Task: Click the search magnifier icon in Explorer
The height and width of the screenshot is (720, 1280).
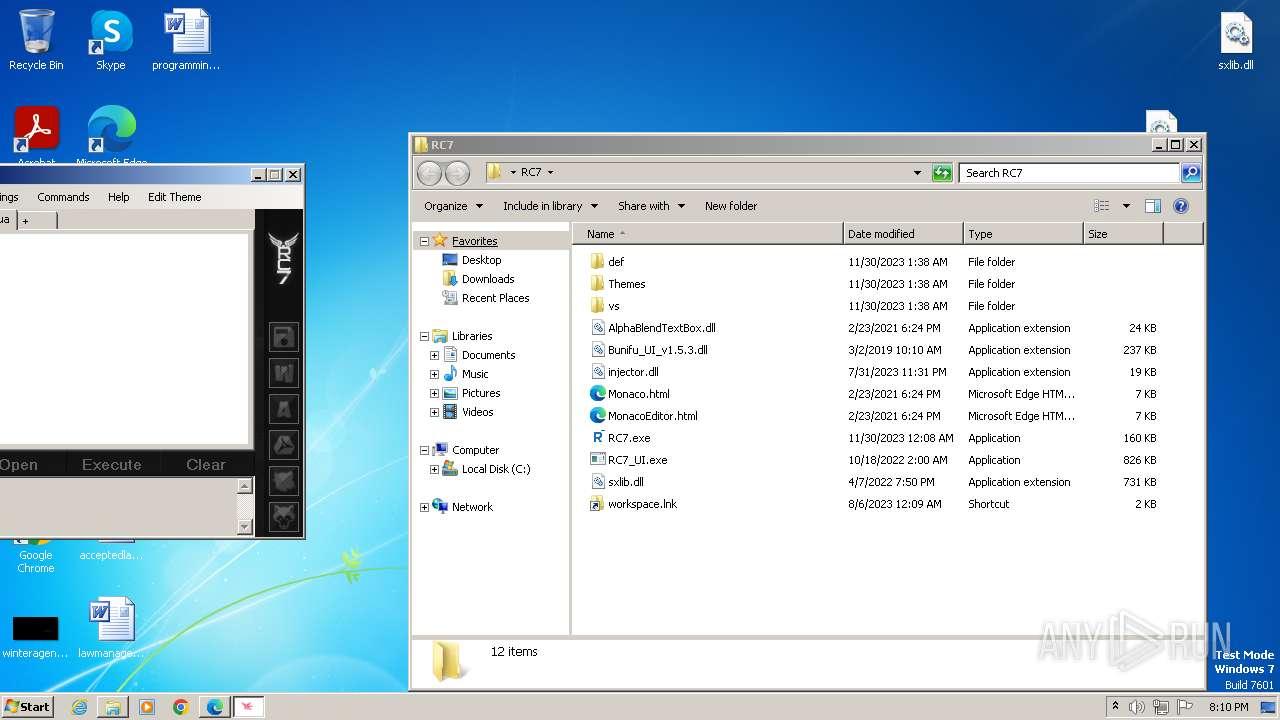Action: tap(1190, 173)
